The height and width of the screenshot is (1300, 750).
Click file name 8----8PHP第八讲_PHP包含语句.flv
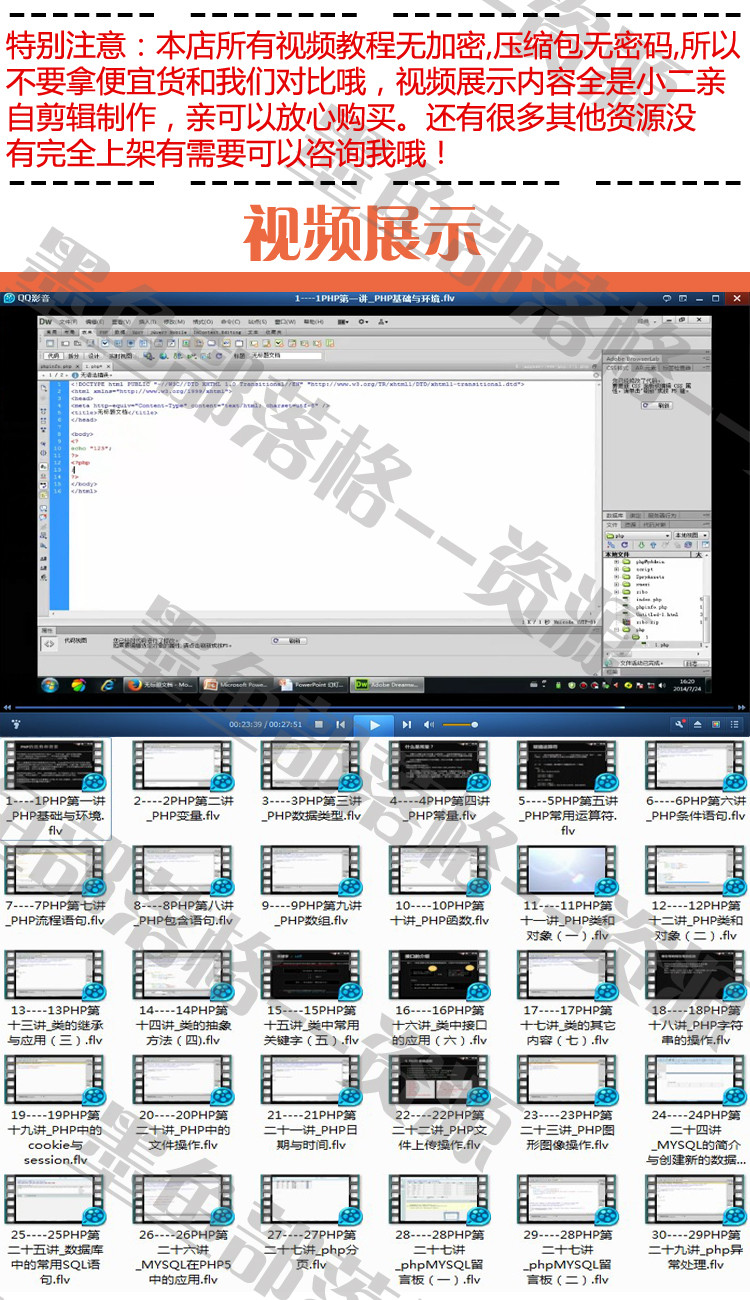(183, 913)
